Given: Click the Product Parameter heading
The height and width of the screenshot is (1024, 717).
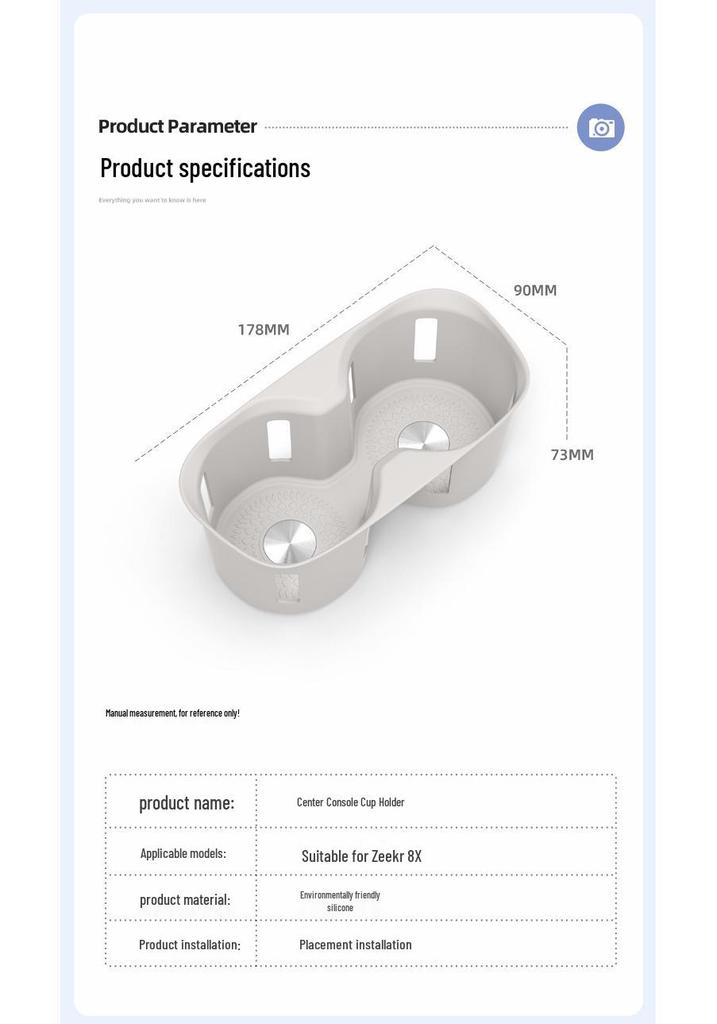Looking at the screenshot, I should [178, 126].
